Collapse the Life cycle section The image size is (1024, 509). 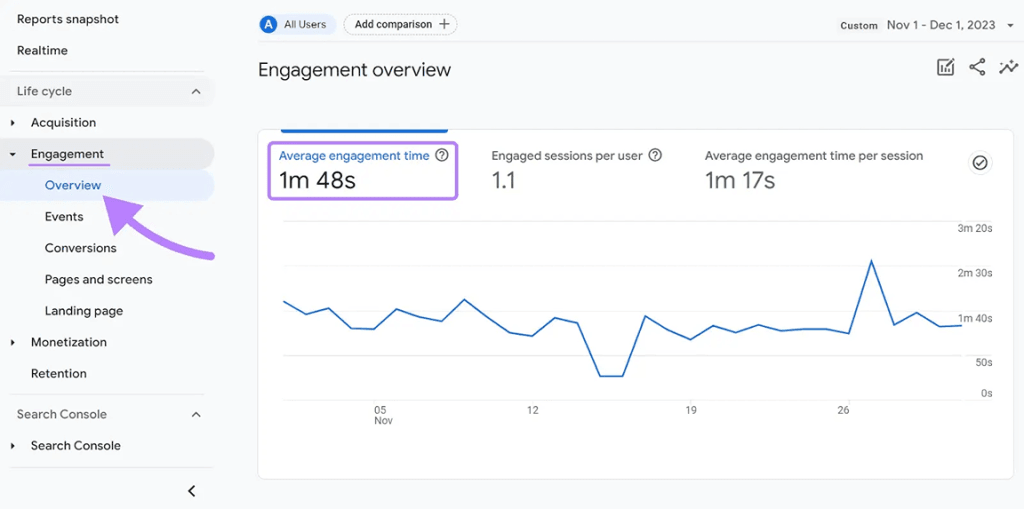click(x=196, y=92)
